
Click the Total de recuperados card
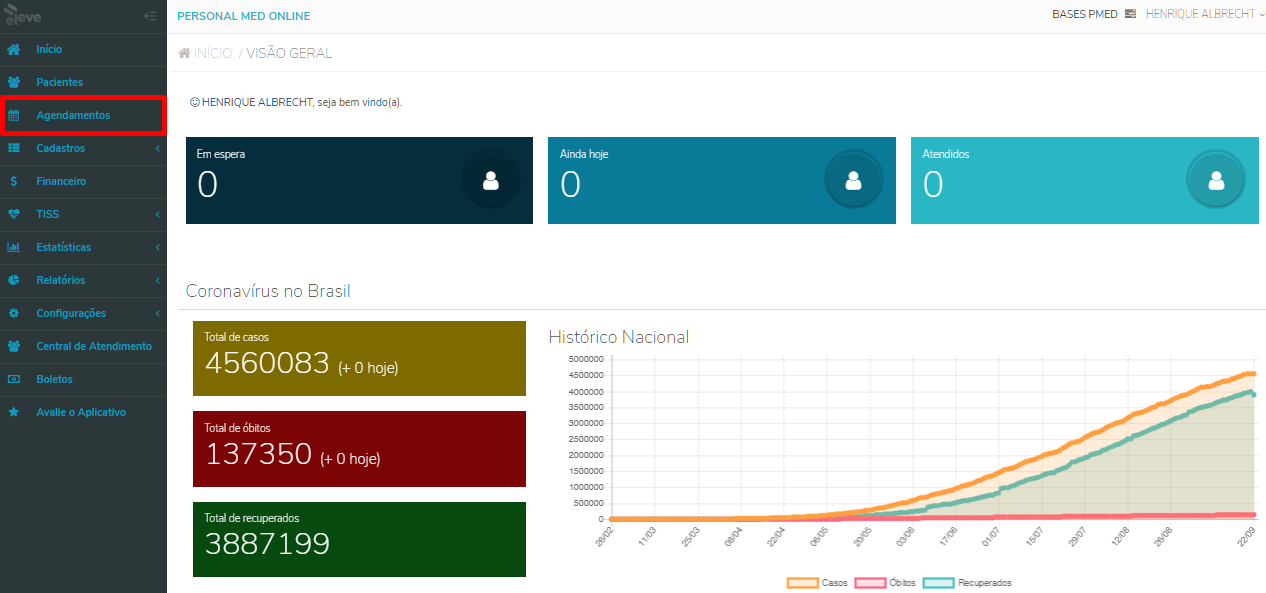pos(359,539)
